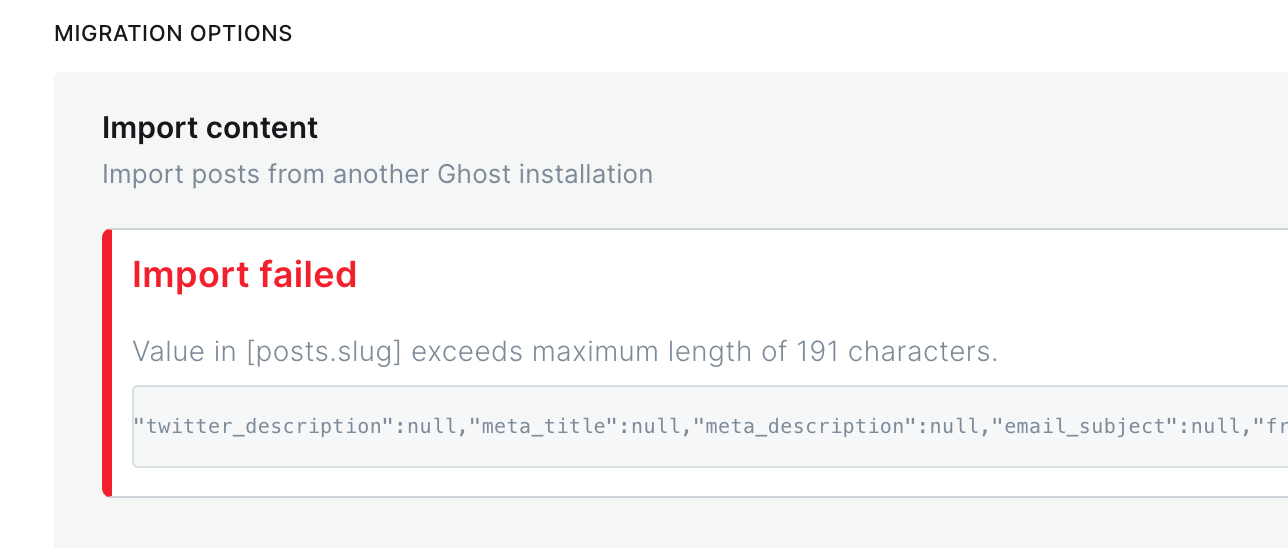Click the "Import content" title
This screenshot has width=1288, height=548.
pos(210,128)
